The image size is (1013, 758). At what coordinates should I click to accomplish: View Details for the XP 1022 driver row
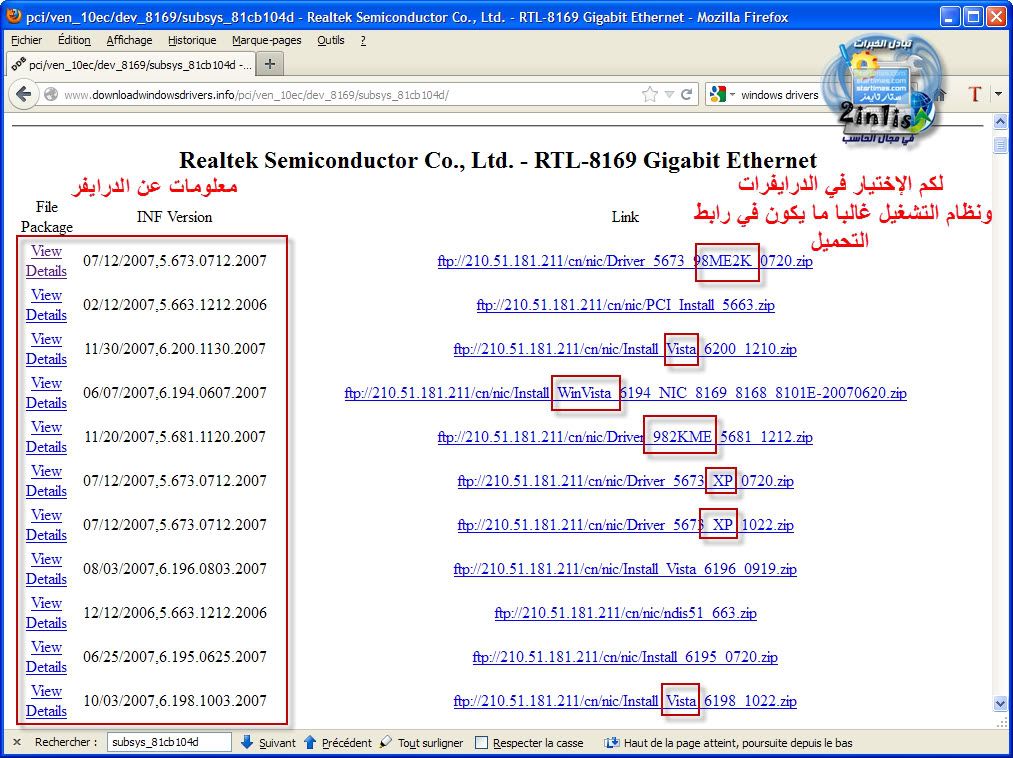click(47, 525)
